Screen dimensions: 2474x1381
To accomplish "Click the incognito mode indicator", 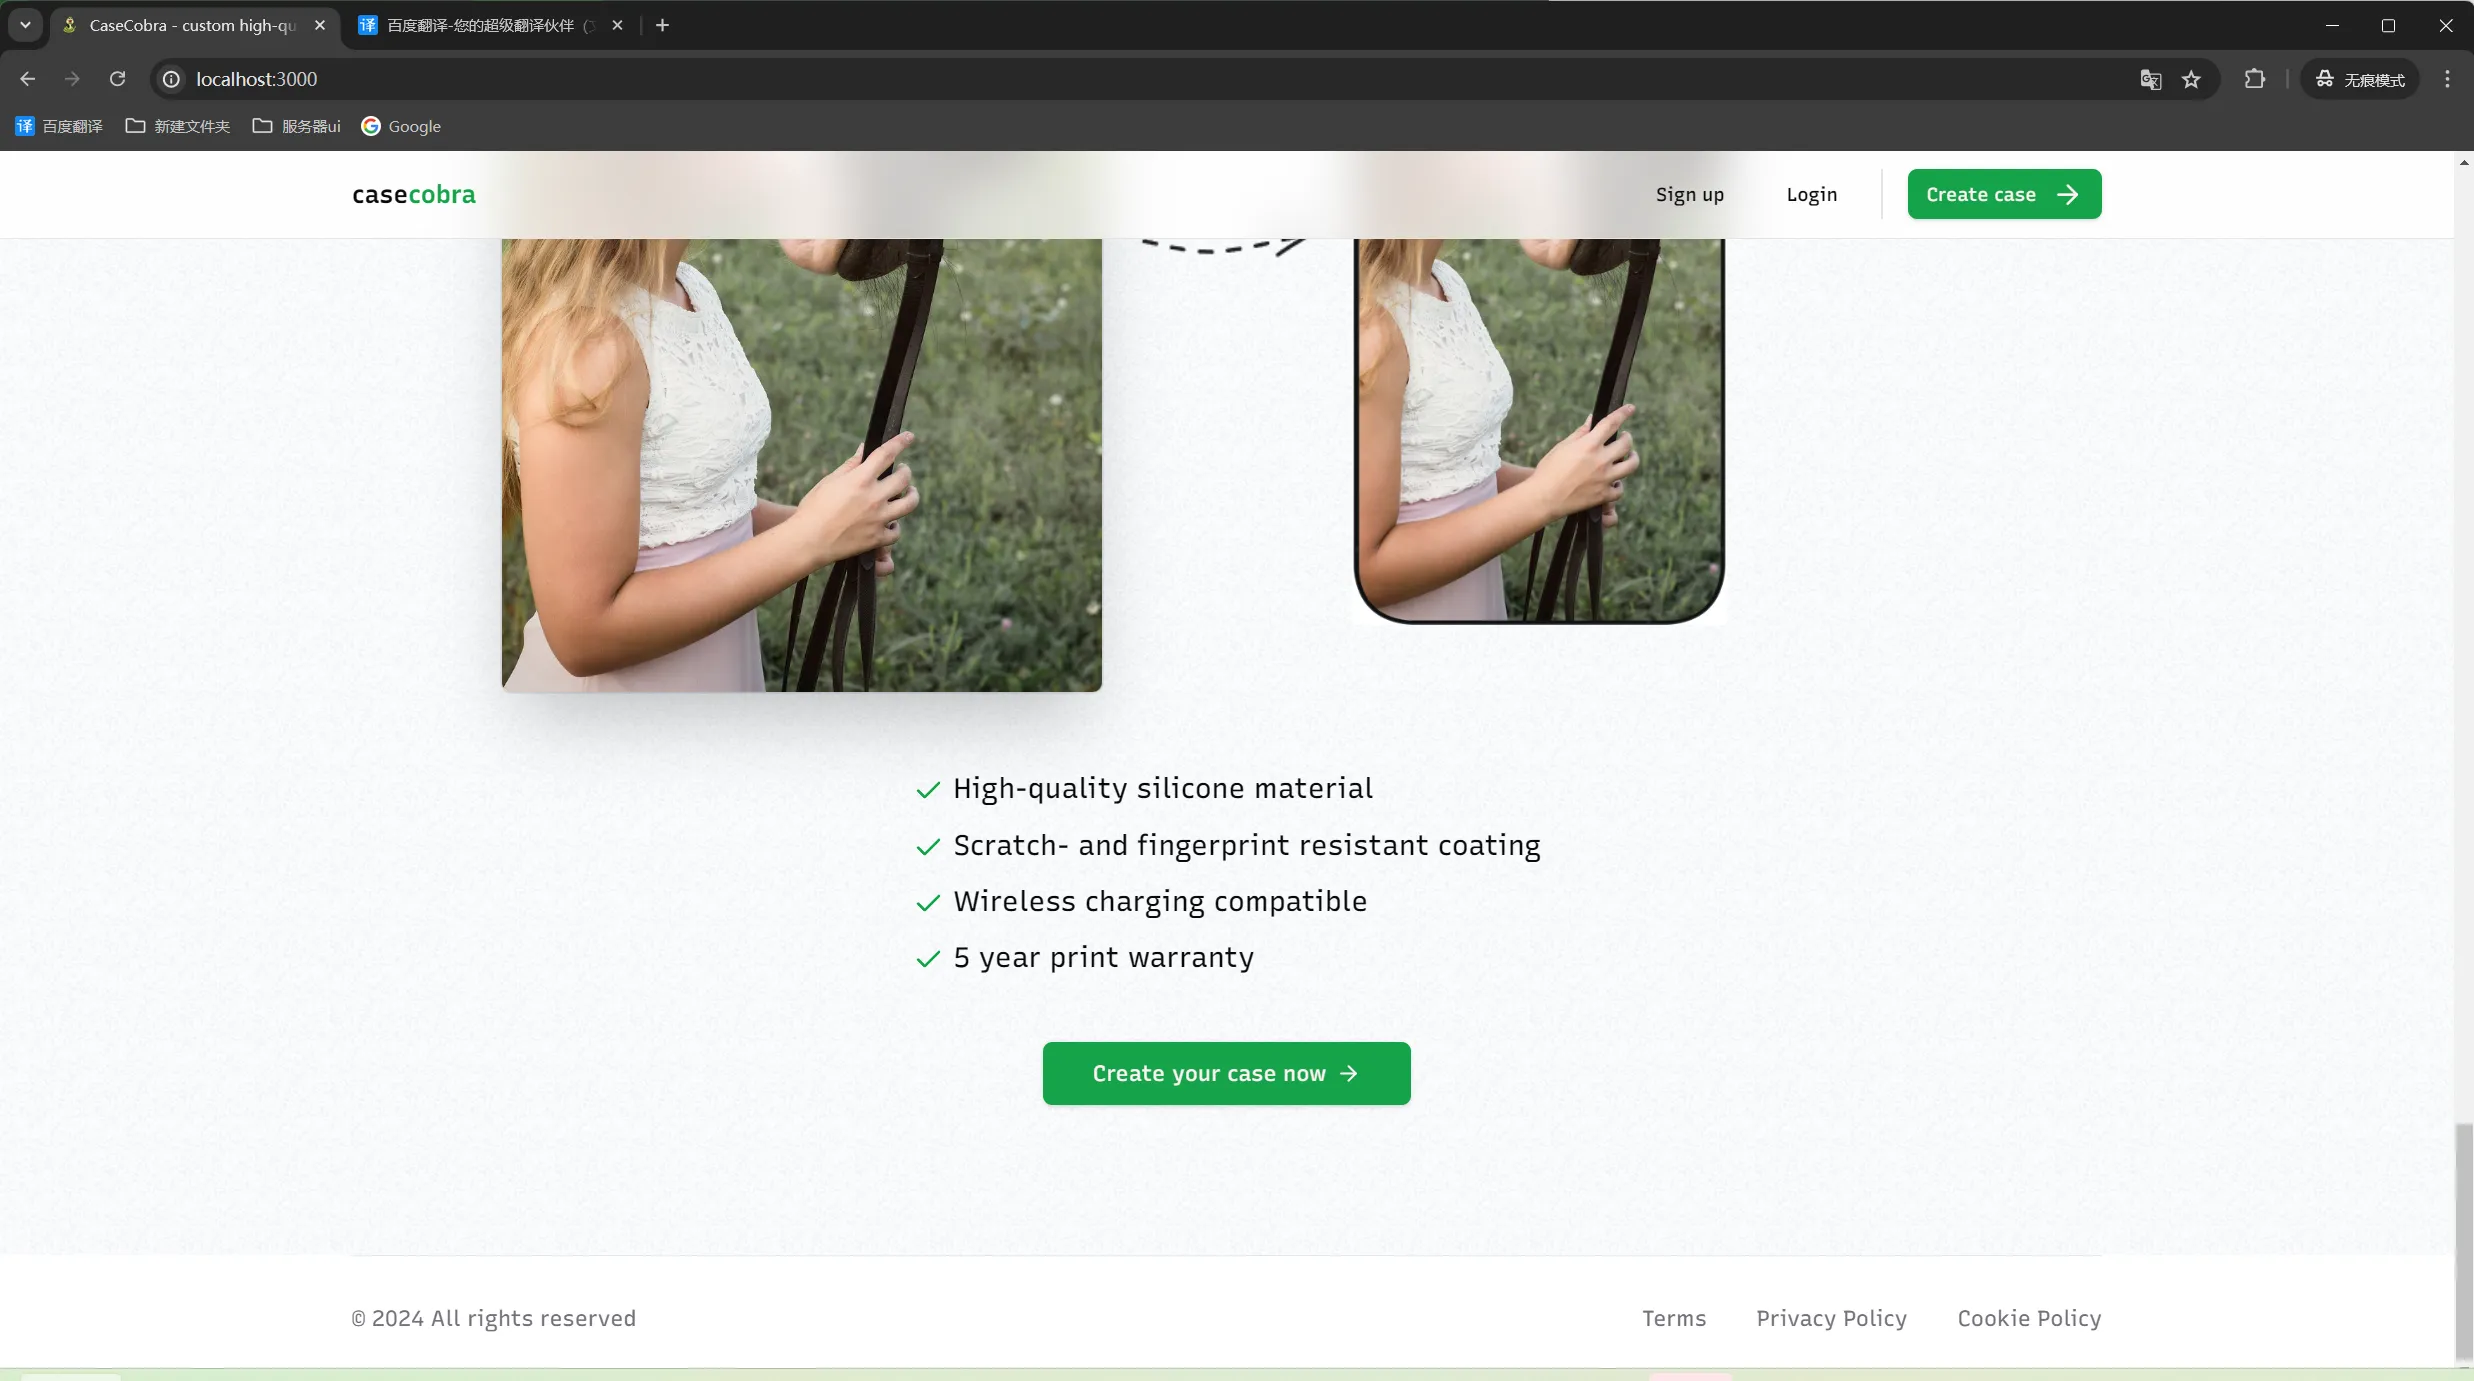I will tap(2360, 79).
